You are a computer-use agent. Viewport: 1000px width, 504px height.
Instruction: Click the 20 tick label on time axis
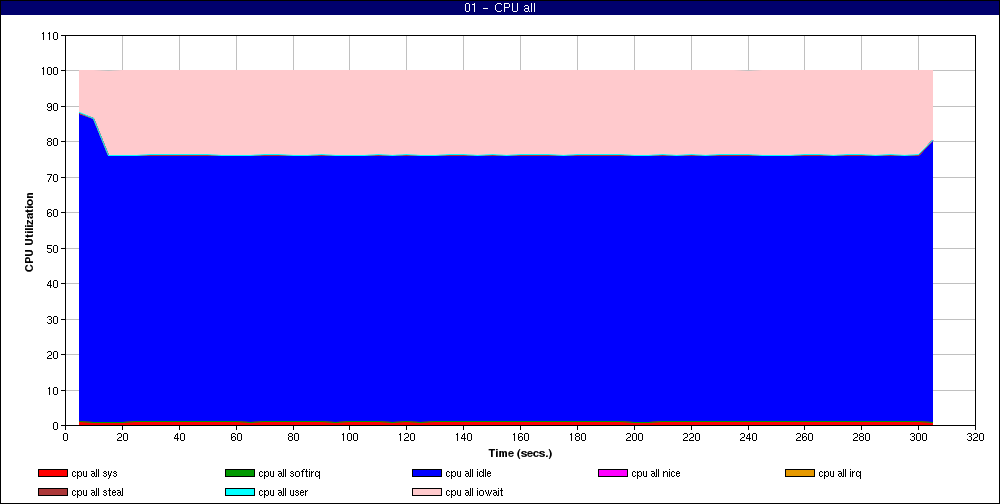(x=122, y=438)
